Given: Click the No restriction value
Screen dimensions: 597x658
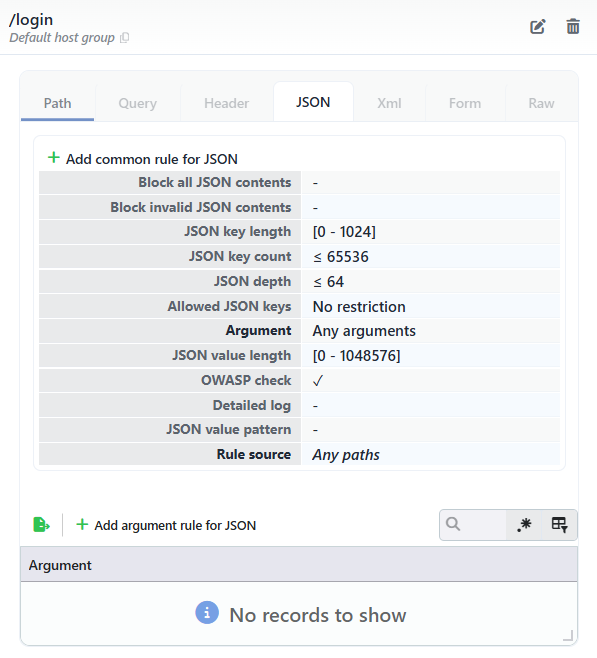Looking at the screenshot, I should pyautogui.click(x=359, y=307).
